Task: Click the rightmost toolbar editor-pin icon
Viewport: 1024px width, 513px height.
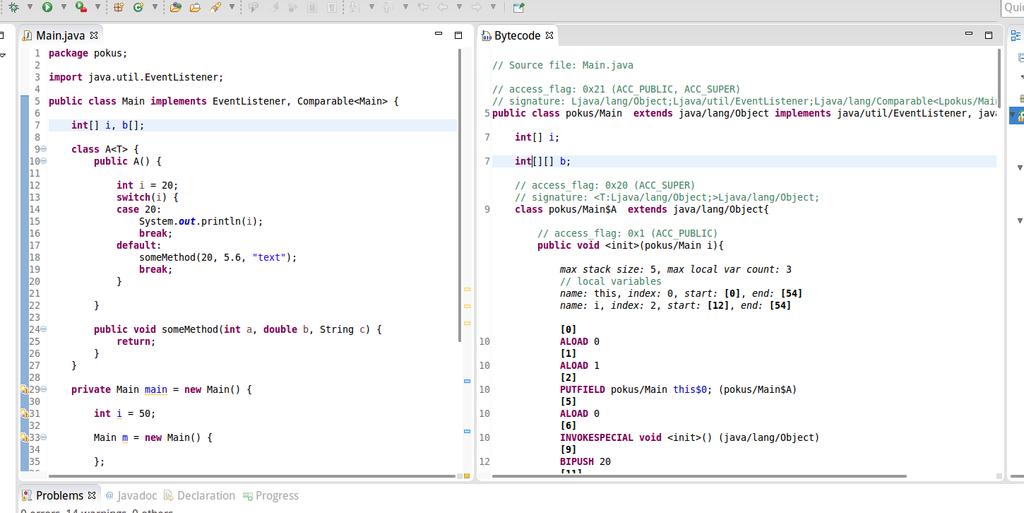Action: click(519, 7)
